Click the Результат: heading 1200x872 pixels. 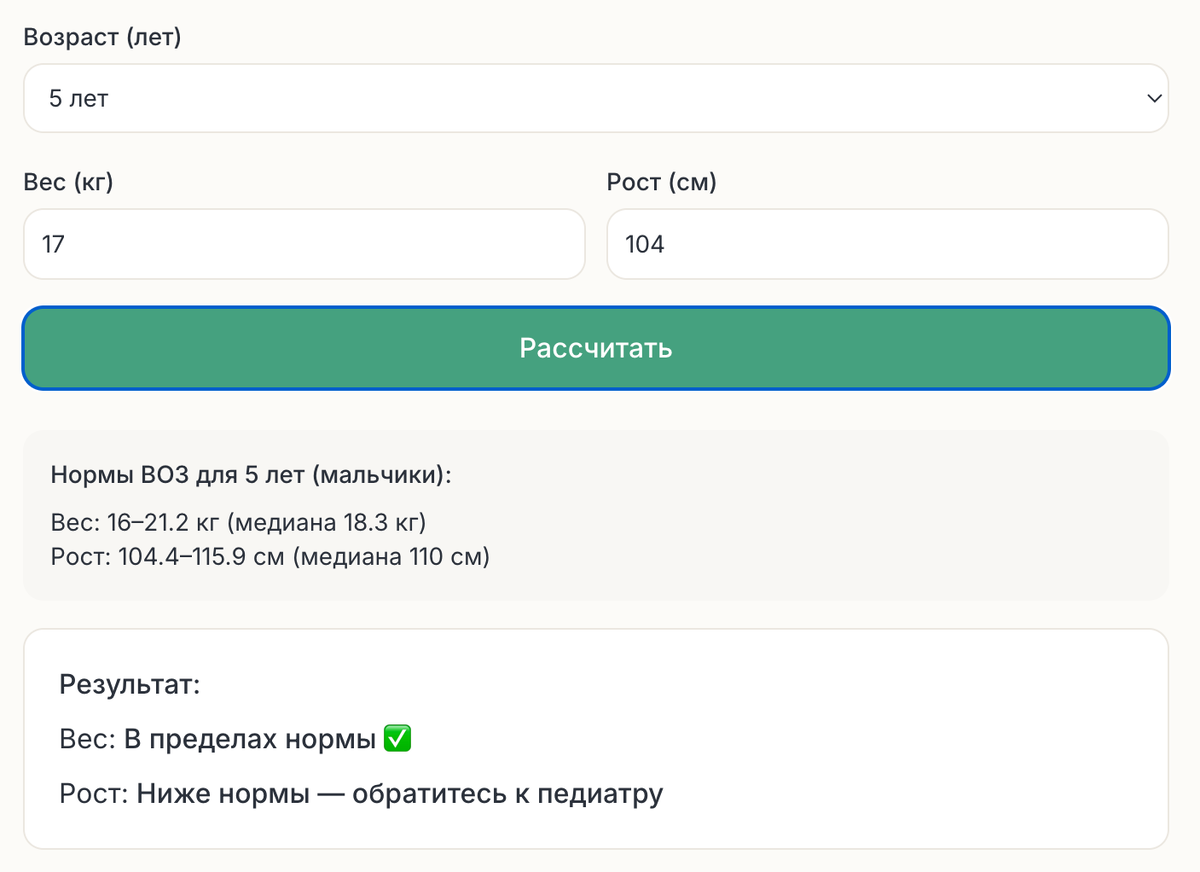pyautogui.click(x=130, y=685)
